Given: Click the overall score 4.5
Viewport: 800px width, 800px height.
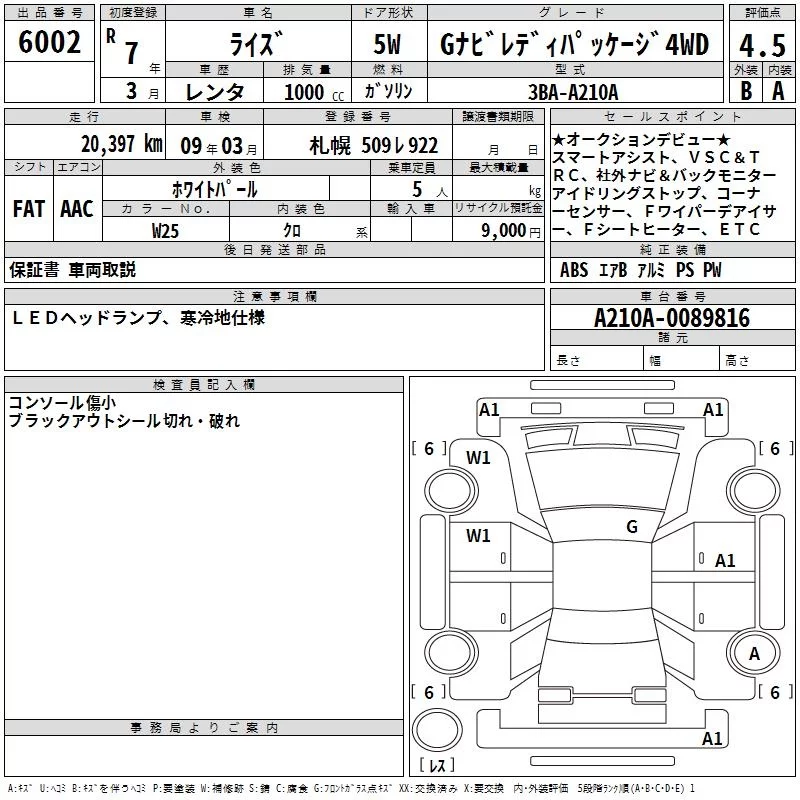Looking at the screenshot, I should [x=762, y=45].
